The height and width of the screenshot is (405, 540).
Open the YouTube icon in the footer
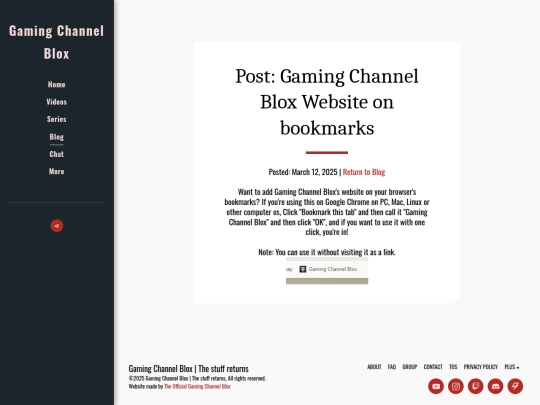pos(436,386)
